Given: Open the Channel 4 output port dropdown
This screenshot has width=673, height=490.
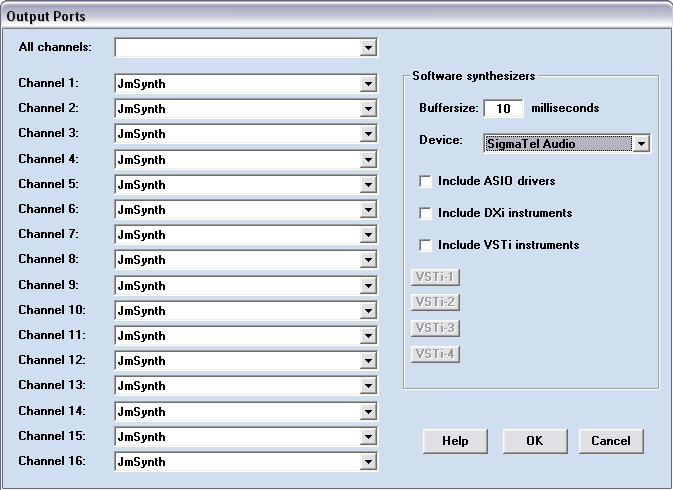Looking at the screenshot, I should 246,160.
